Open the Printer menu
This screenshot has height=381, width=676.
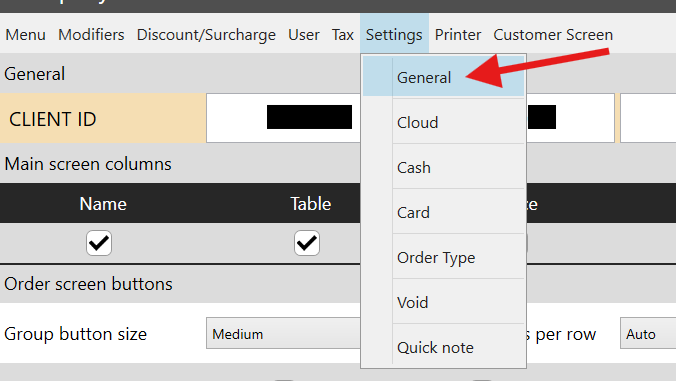pos(457,34)
